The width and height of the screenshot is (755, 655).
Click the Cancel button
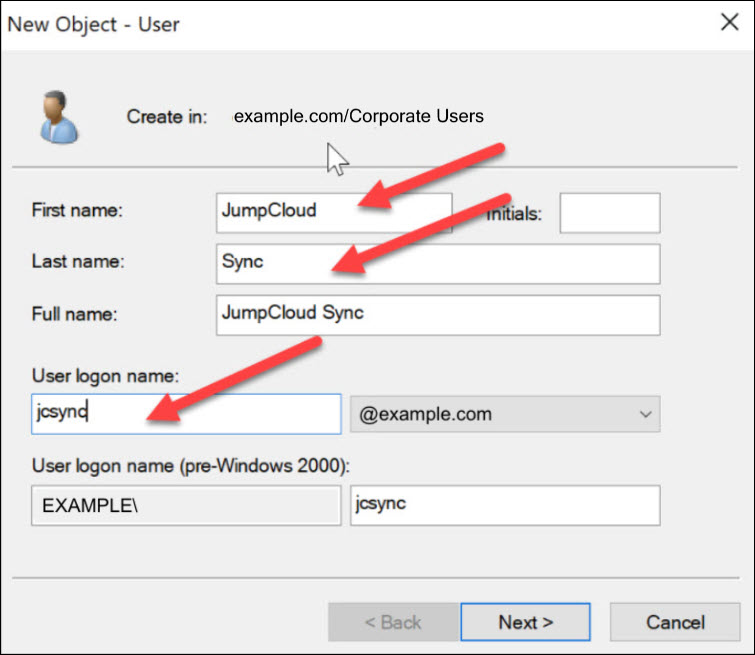point(675,622)
